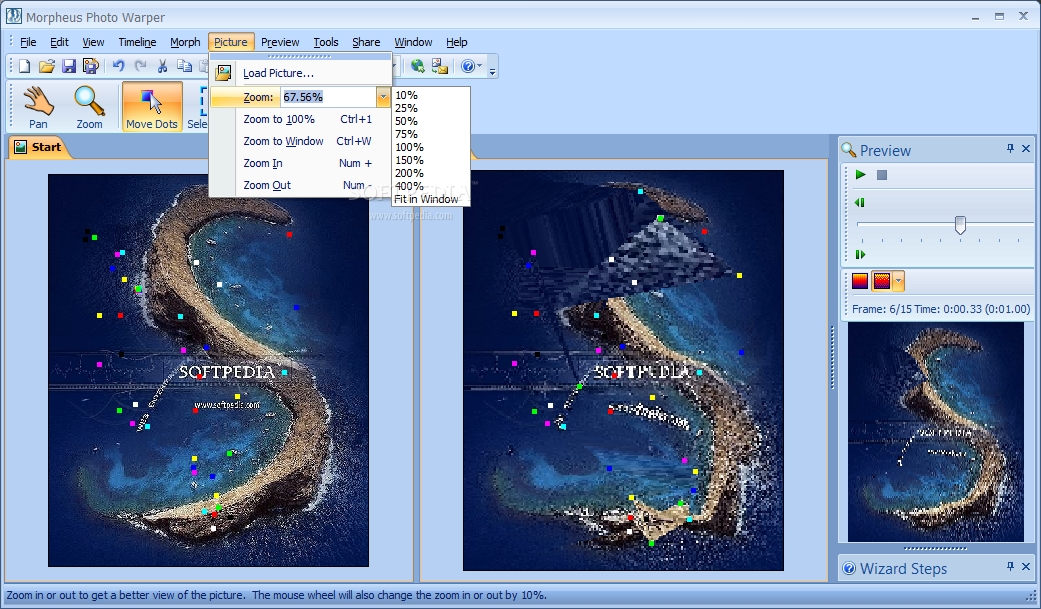This screenshot has height=609, width=1041.
Task: Click the email picture icon
Action: point(440,66)
